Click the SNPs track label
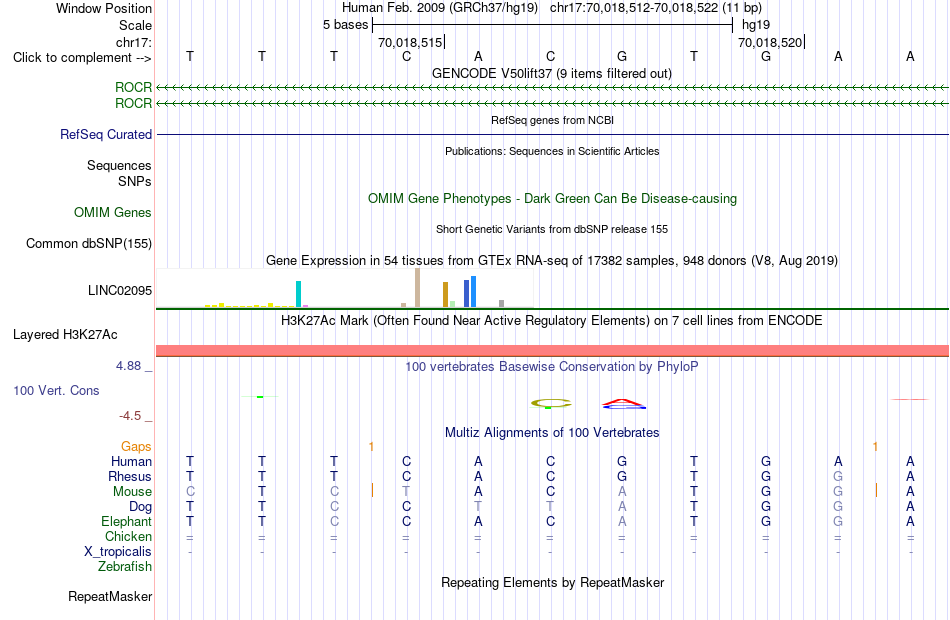950x620 pixels. [x=135, y=181]
